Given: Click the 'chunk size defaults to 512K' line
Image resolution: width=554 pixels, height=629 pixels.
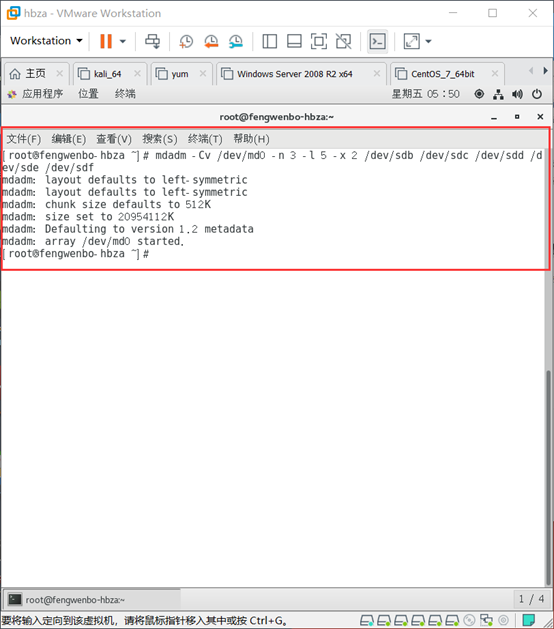Looking at the screenshot, I should (x=107, y=205).
